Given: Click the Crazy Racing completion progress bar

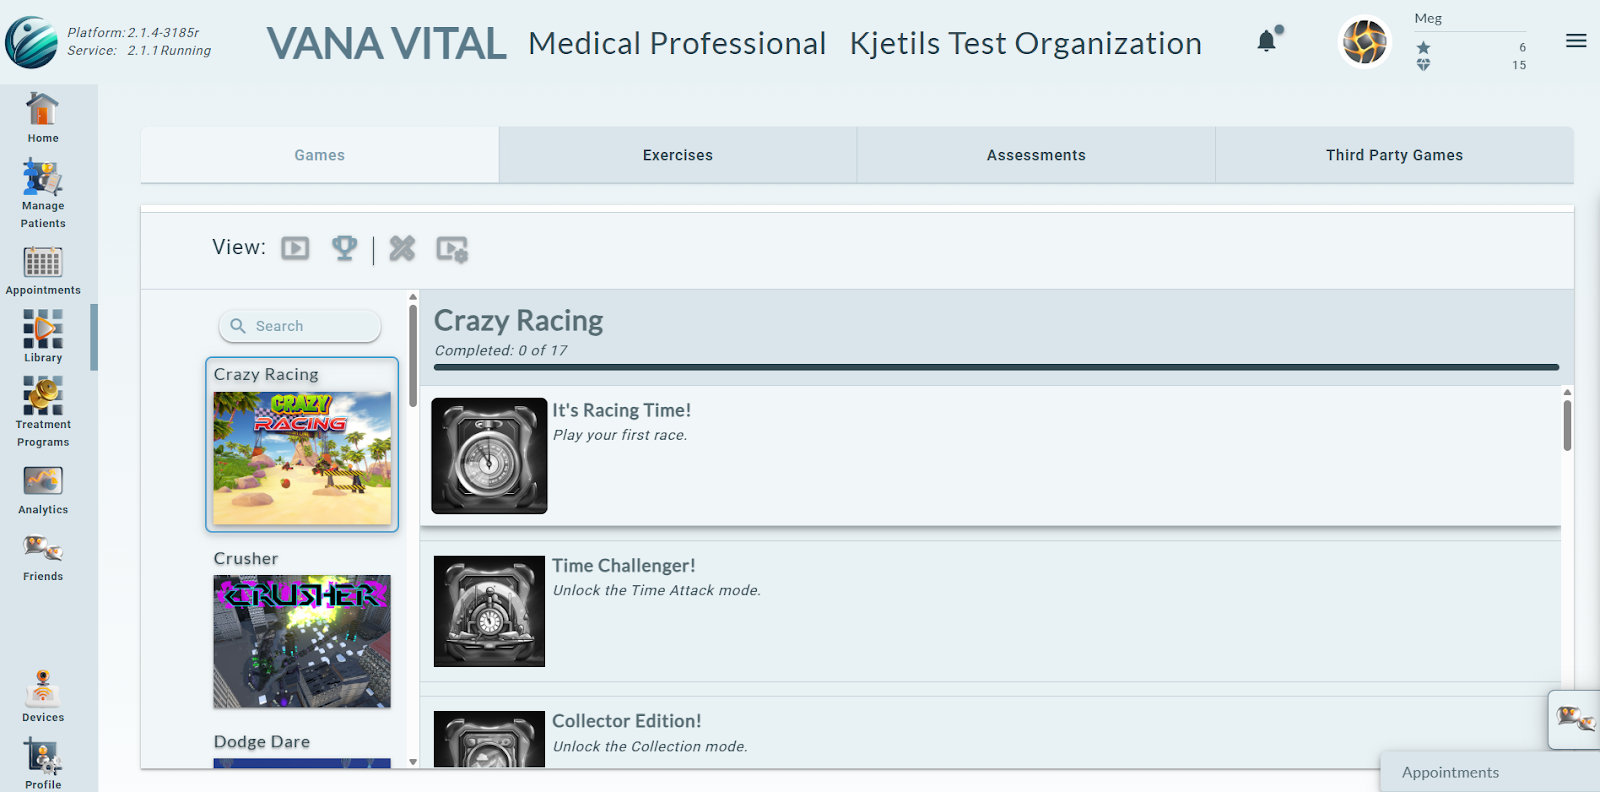Looking at the screenshot, I should (x=996, y=367).
